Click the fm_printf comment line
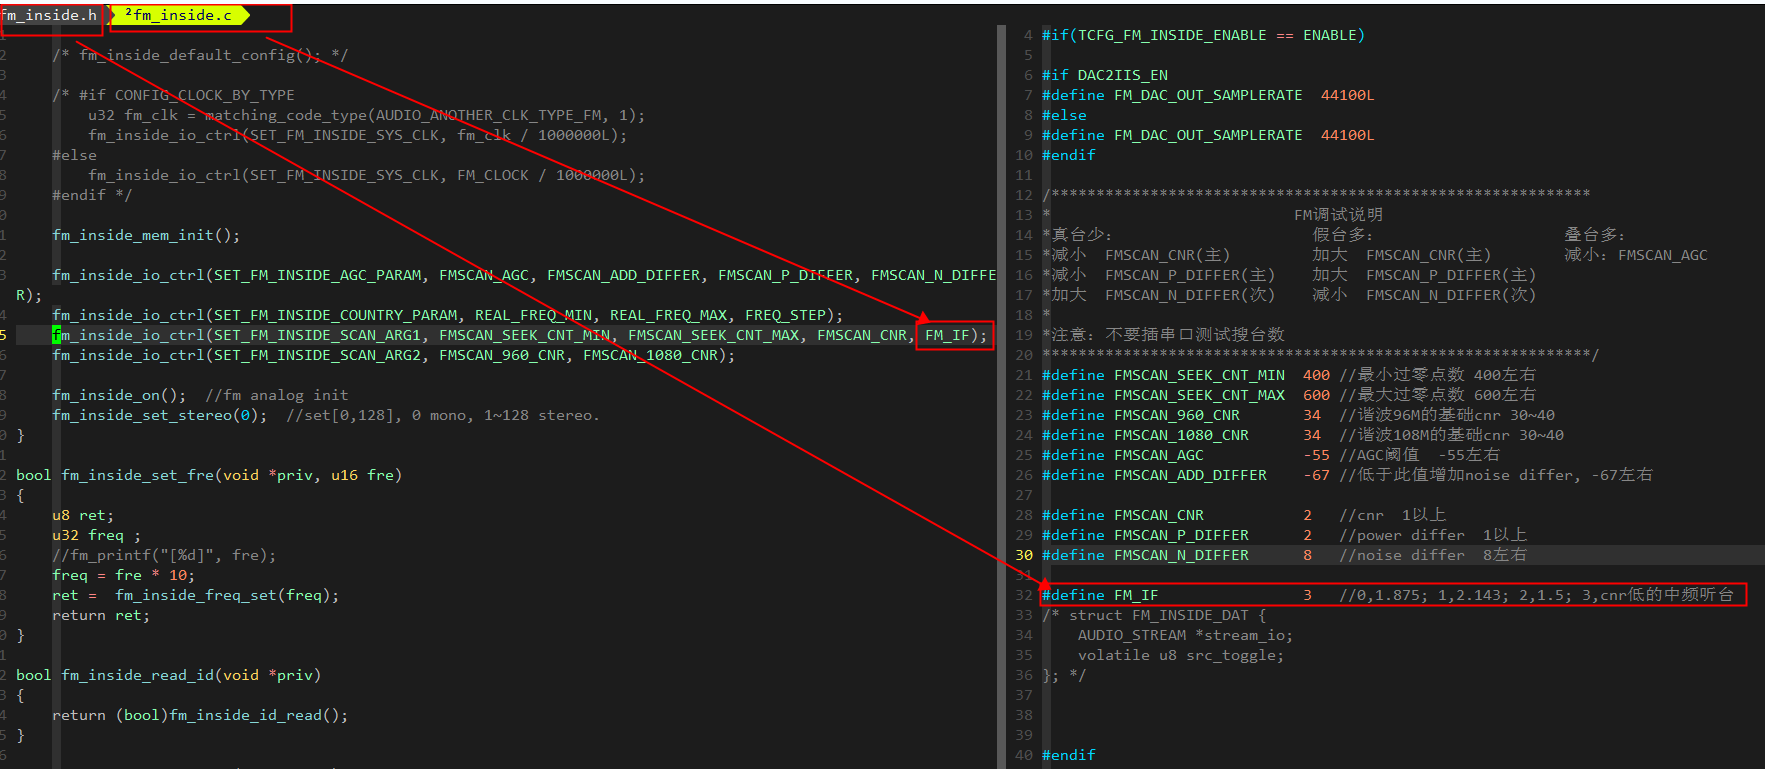Screen dimensions: 1765x769 pos(164,555)
